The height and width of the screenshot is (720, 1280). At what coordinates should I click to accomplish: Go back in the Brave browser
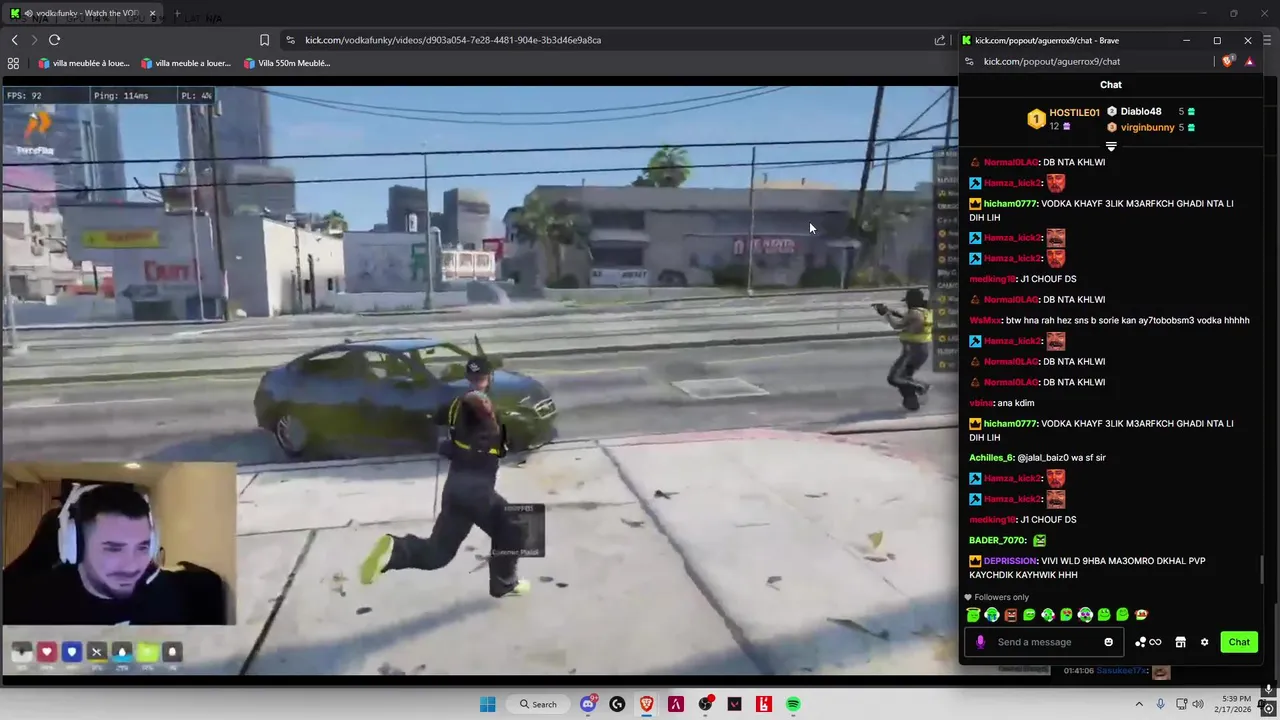coord(14,40)
